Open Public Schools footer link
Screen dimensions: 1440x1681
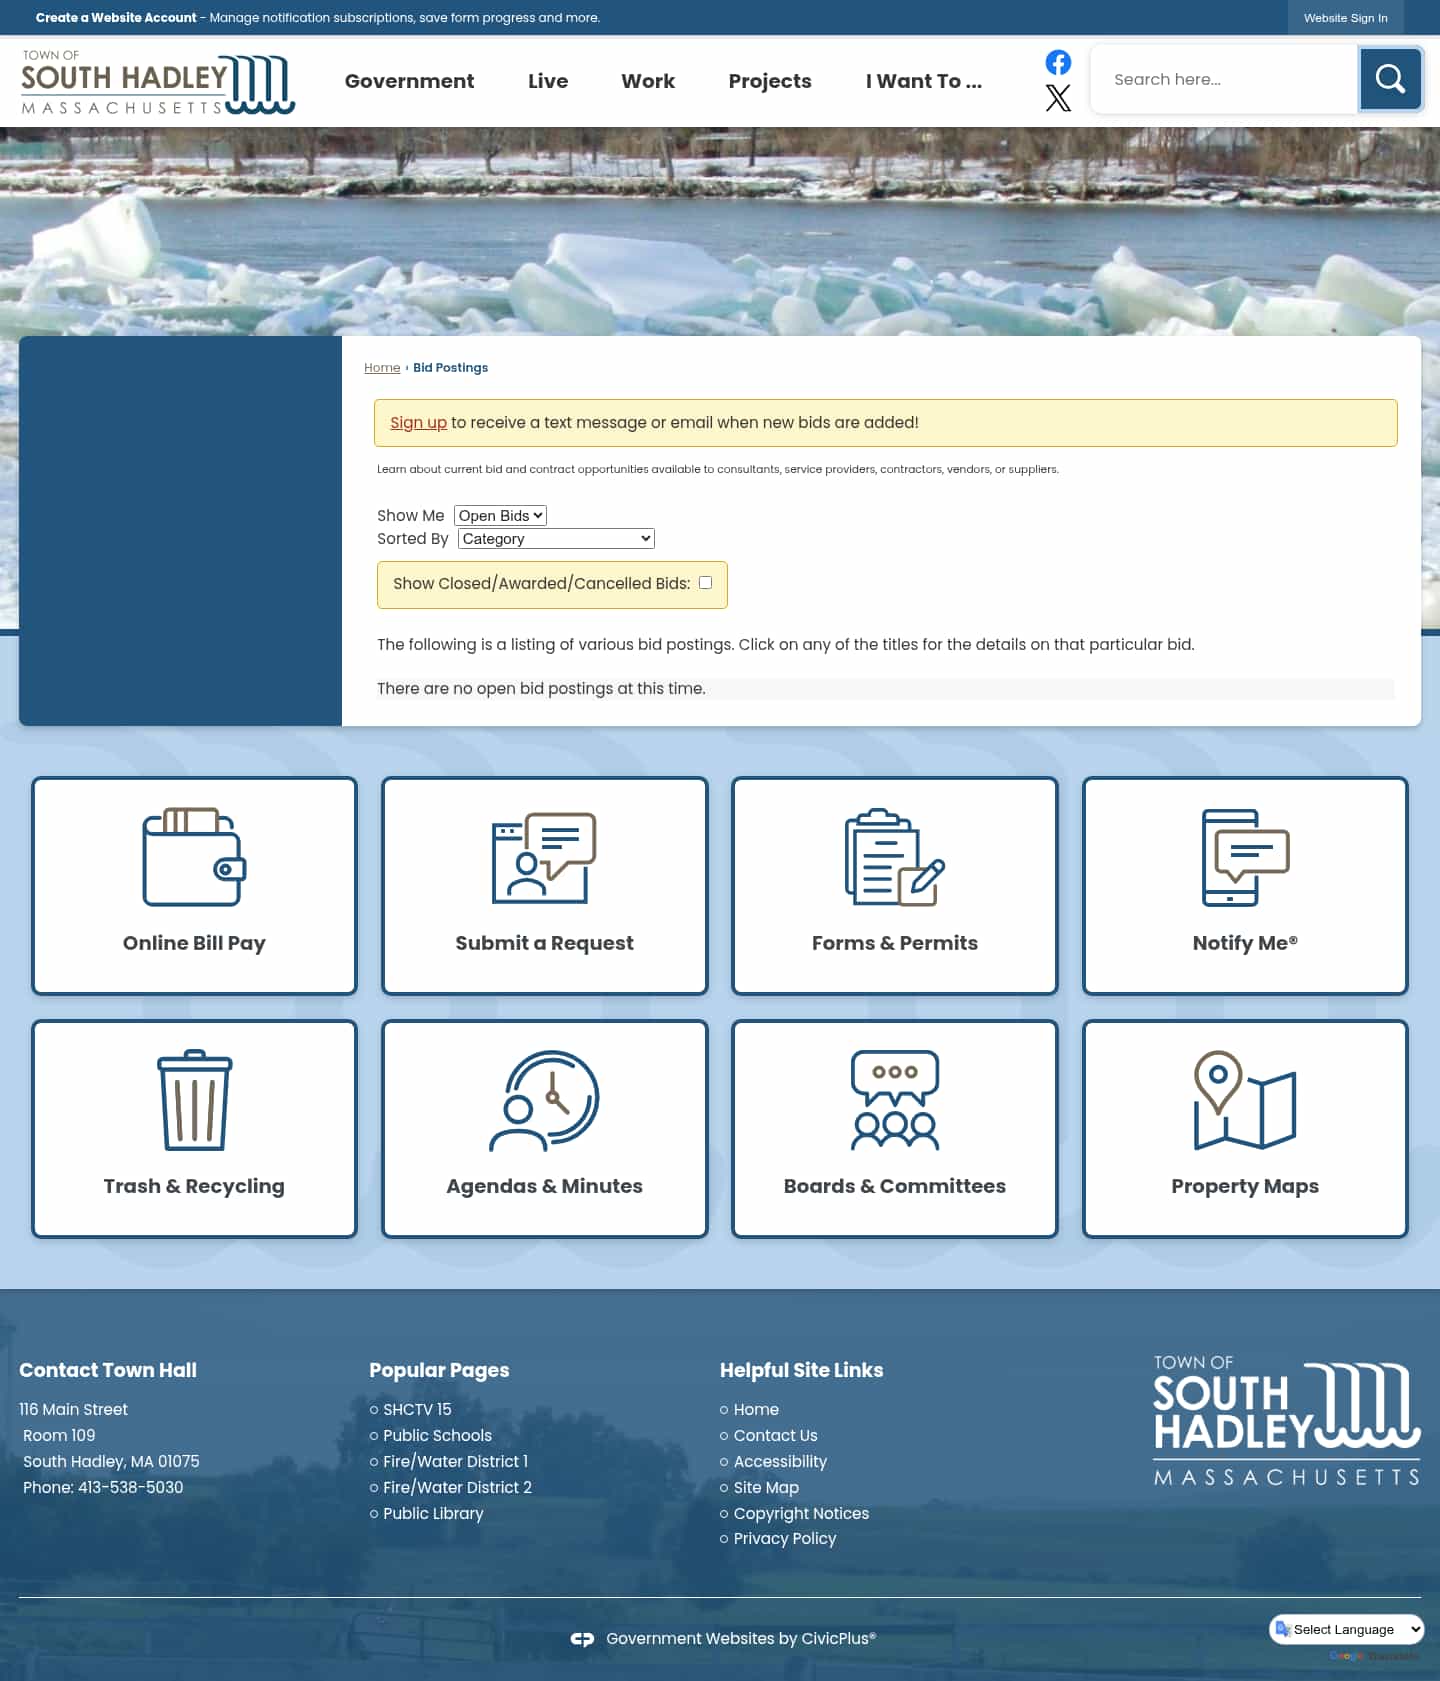click(x=437, y=1435)
